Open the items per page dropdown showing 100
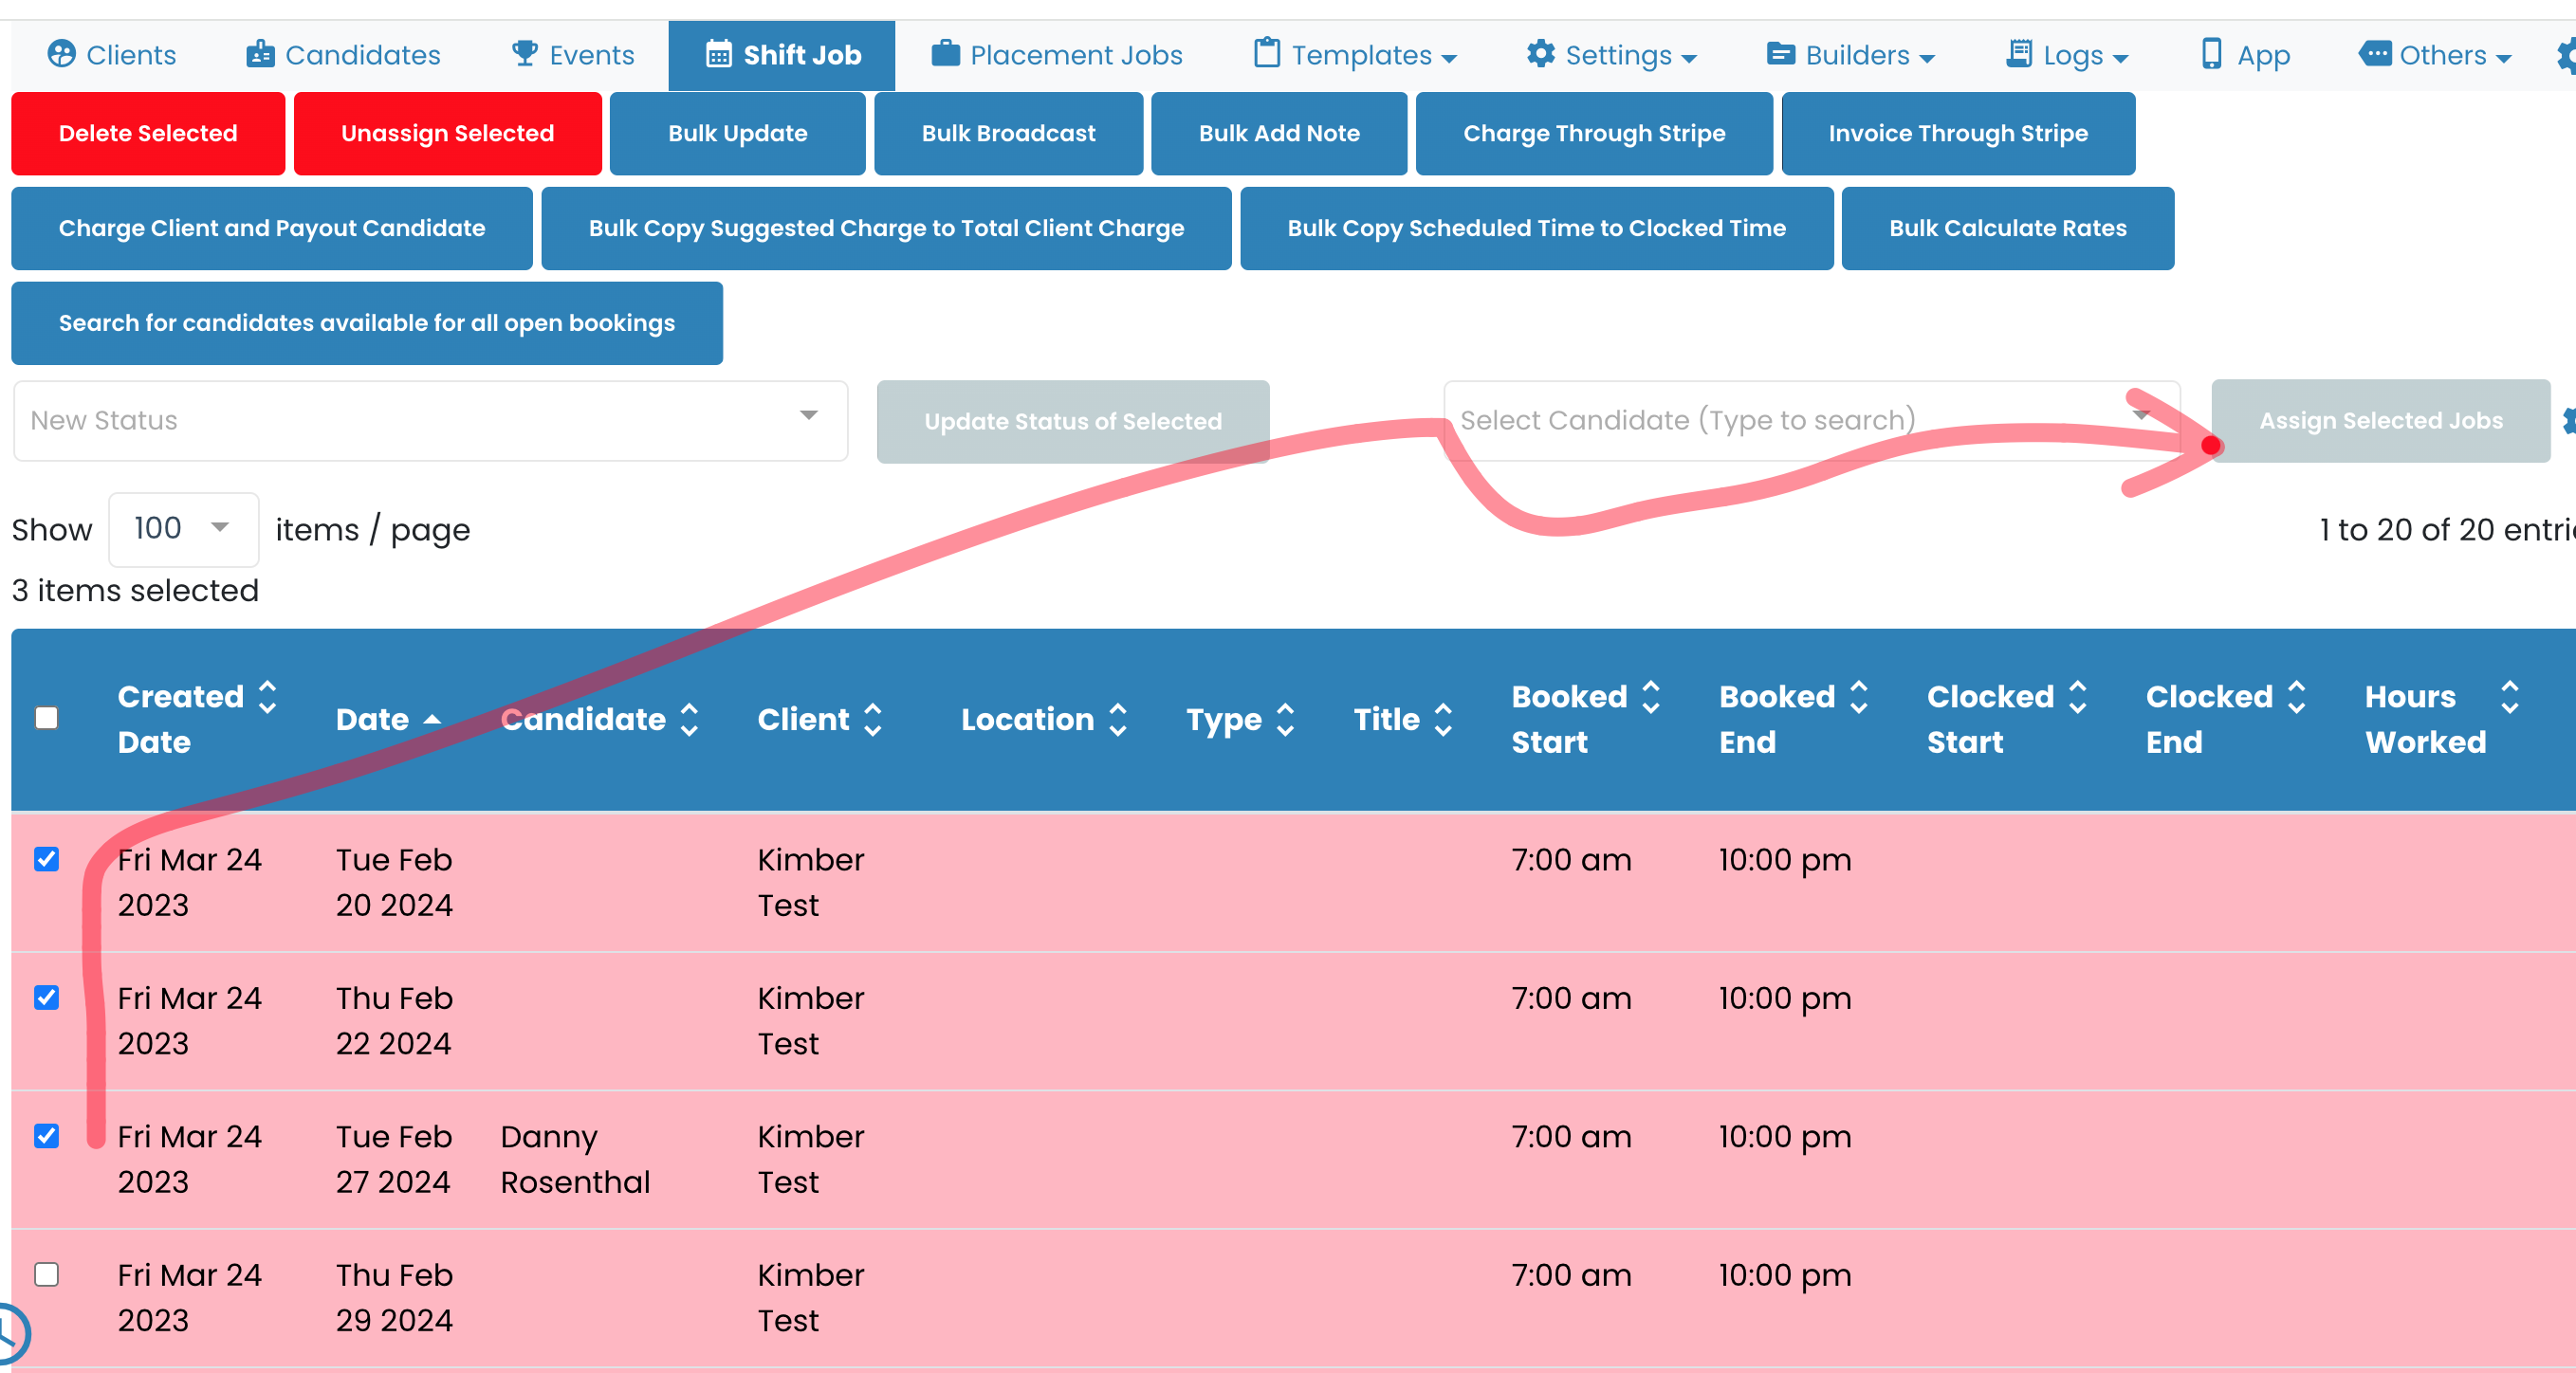Viewport: 2576px width, 1373px height. pos(182,529)
